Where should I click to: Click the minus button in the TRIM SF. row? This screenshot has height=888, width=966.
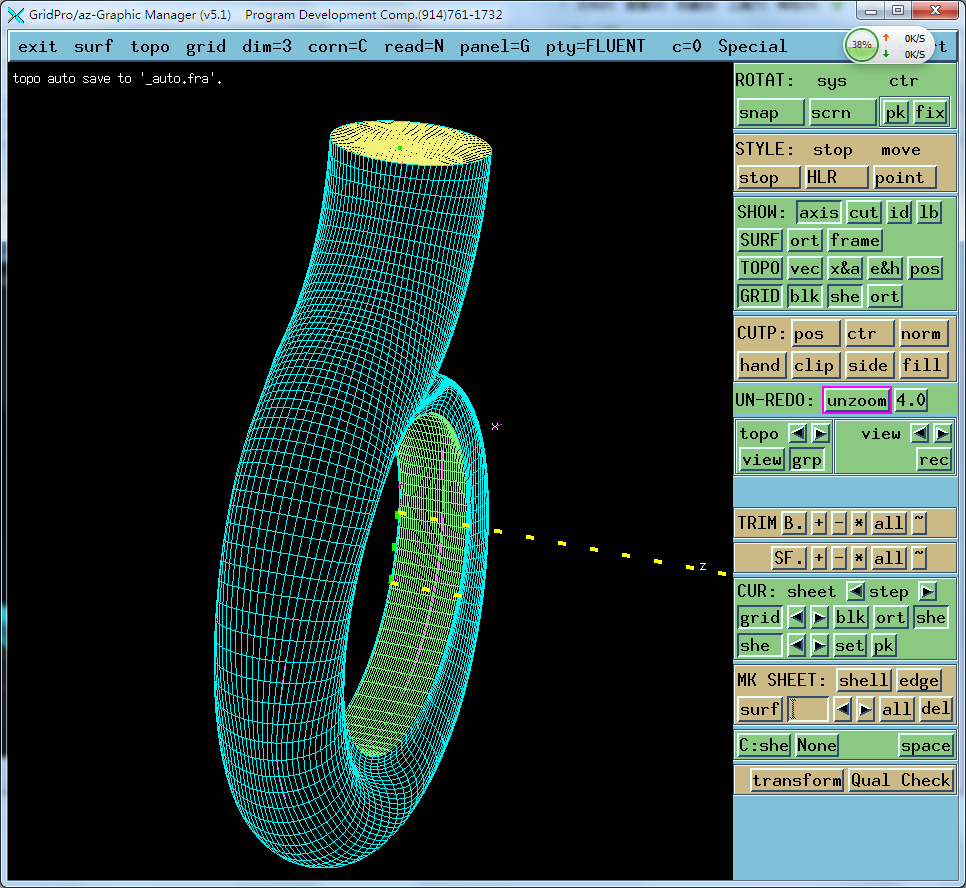click(x=839, y=558)
